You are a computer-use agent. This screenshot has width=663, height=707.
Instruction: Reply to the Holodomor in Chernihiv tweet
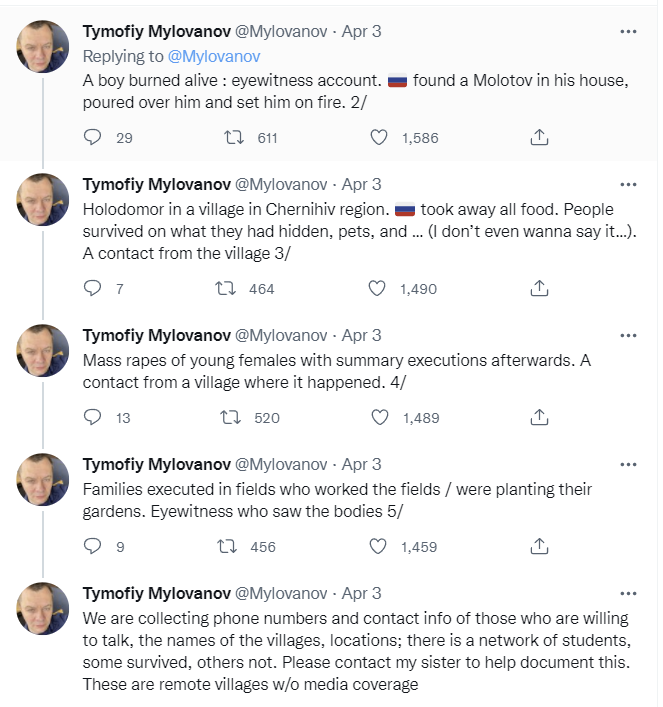(x=92, y=289)
